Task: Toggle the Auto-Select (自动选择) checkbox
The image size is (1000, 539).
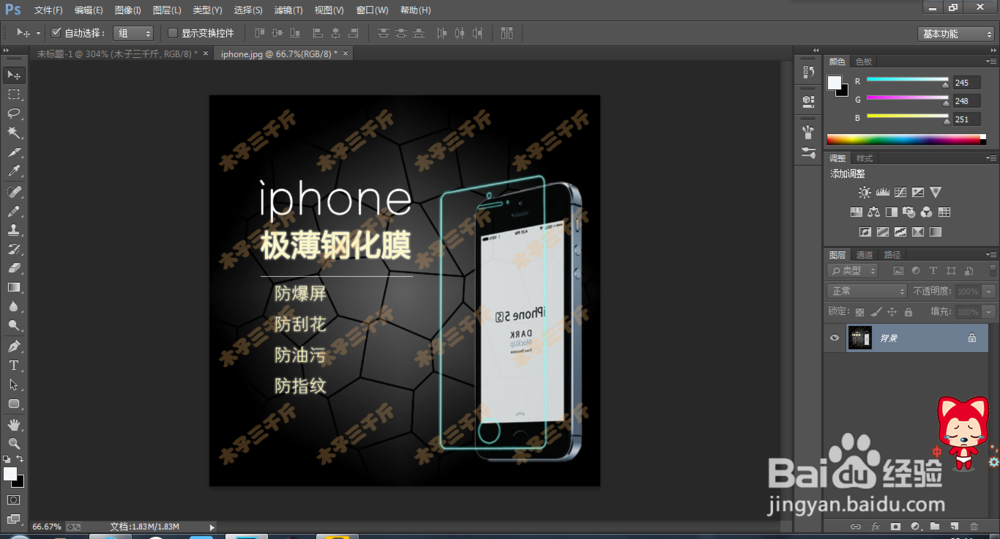Action: coord(56,33)
